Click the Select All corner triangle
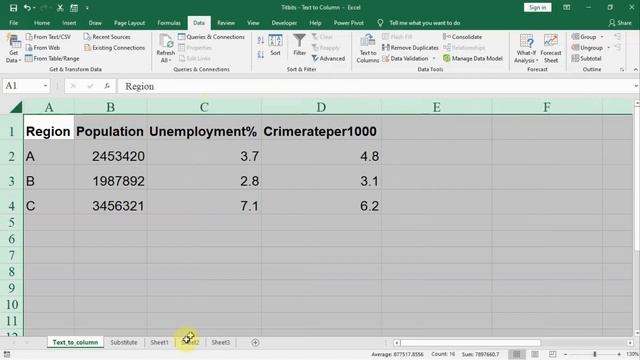640x360 pixels. pos(16,107)
